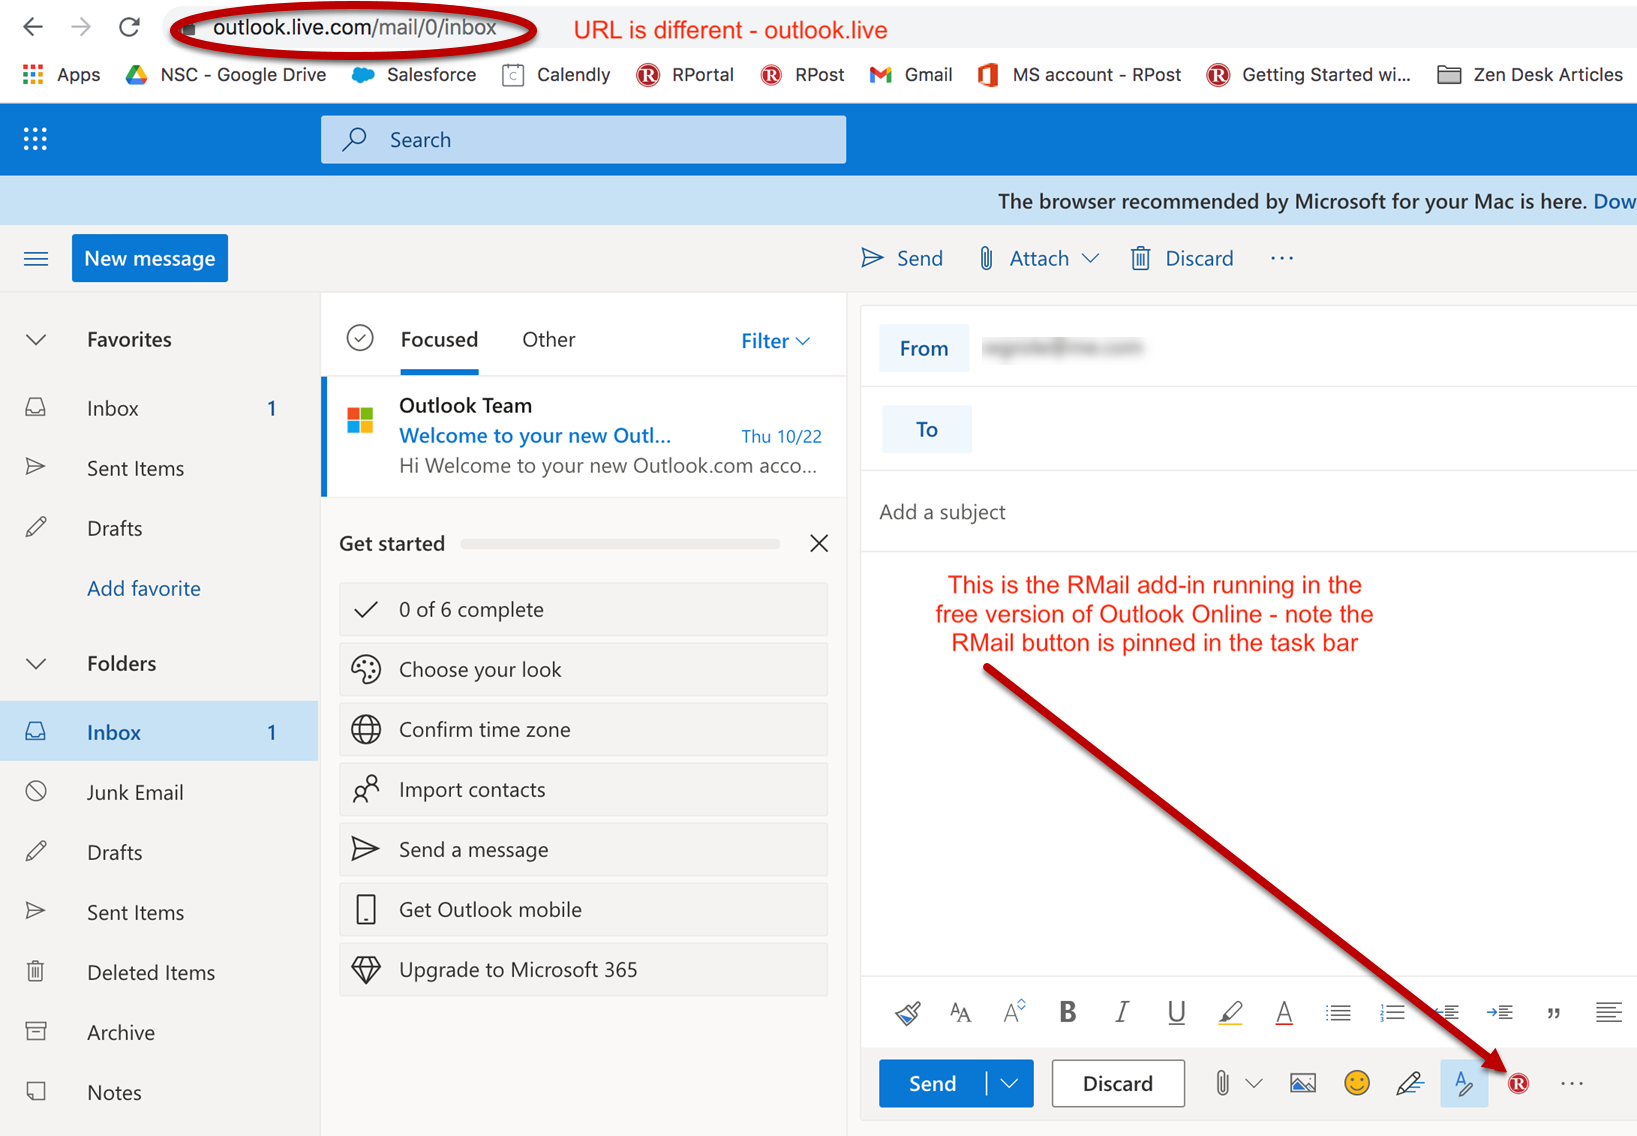Align paragraph text icon
Screen dimensions: 1637x1136
(1608, 1012)
